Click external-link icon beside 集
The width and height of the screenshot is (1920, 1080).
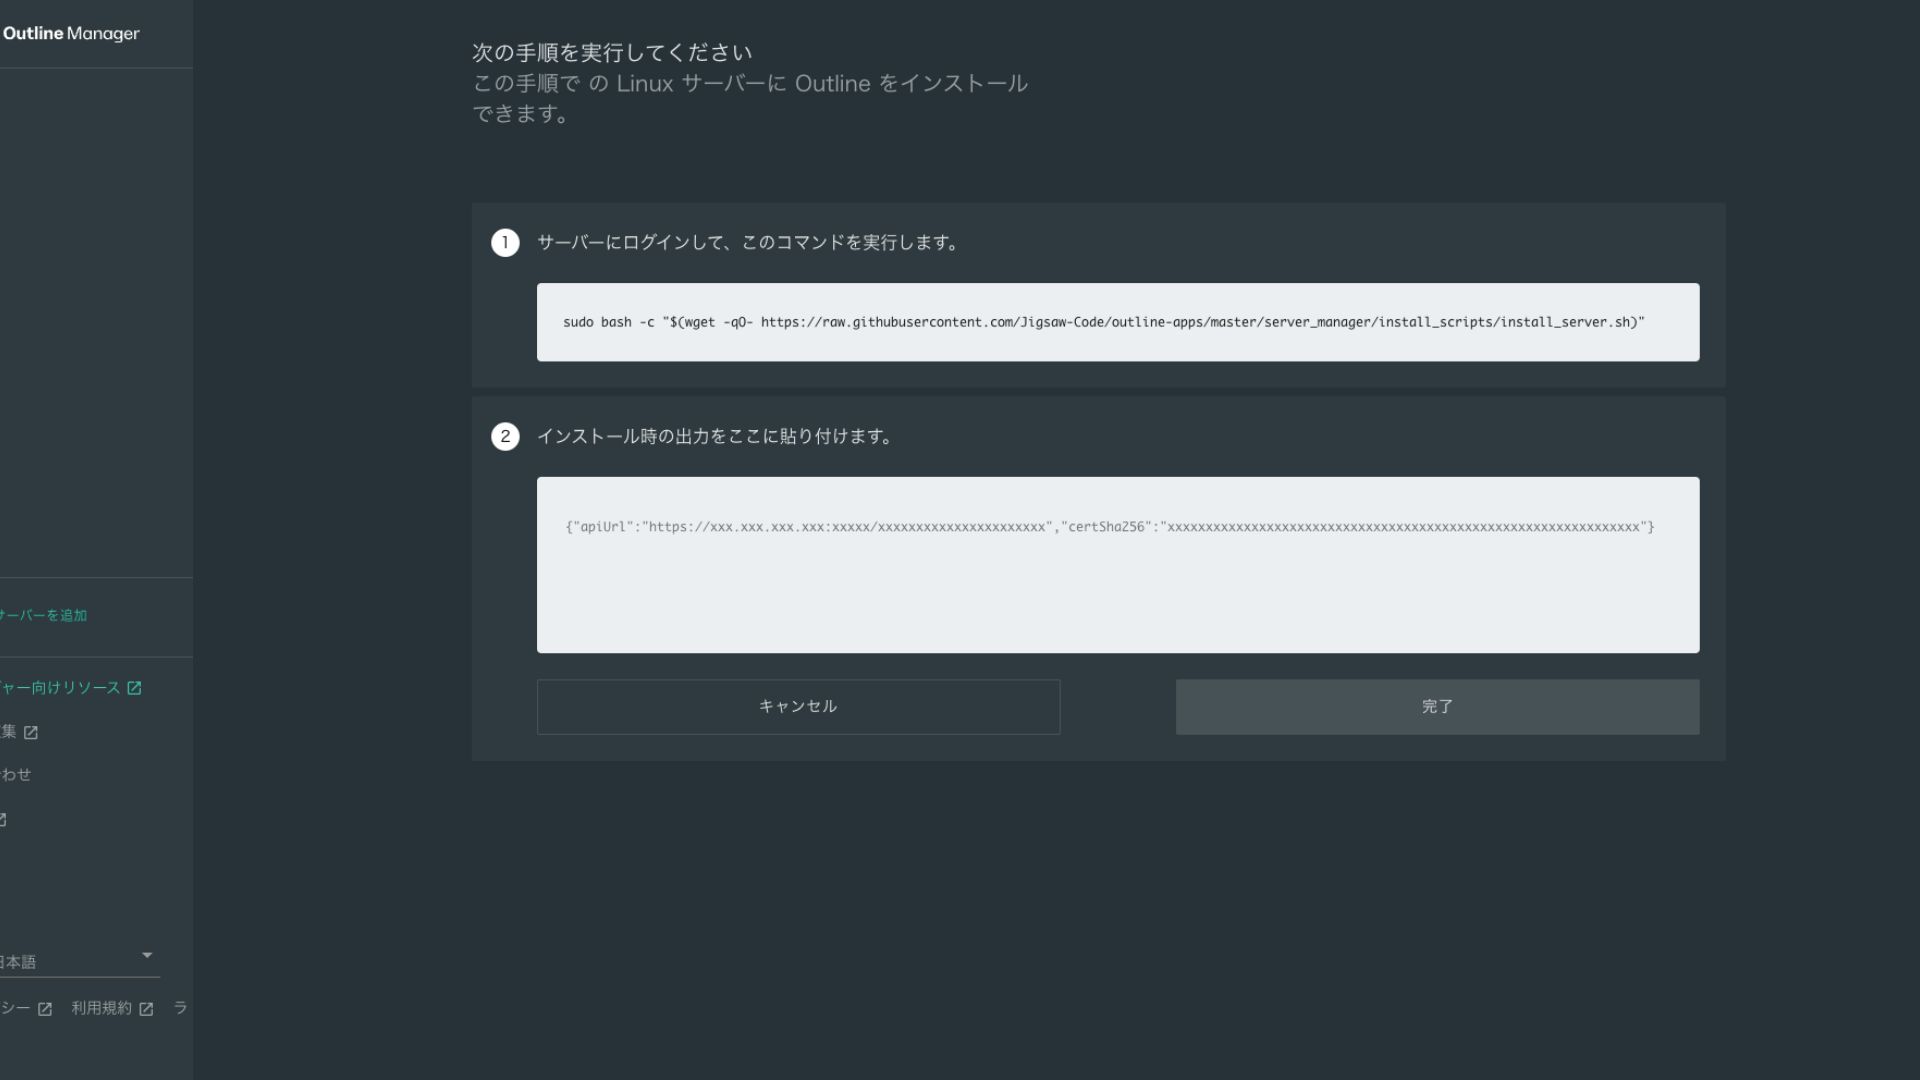[31, 733]
